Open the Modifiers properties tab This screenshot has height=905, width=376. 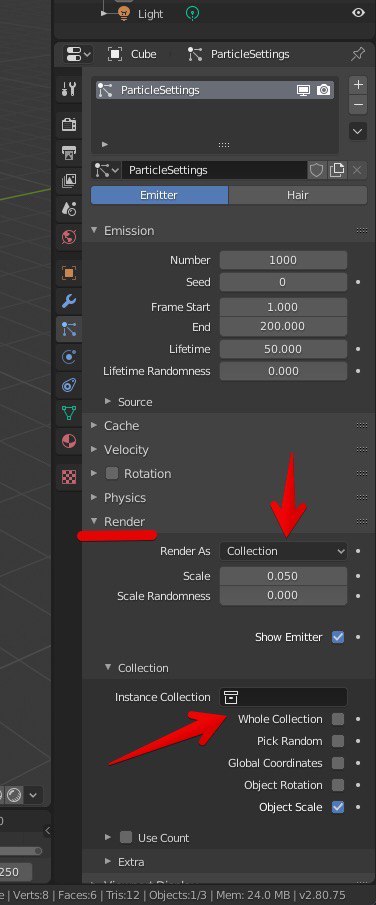point(69,301)
